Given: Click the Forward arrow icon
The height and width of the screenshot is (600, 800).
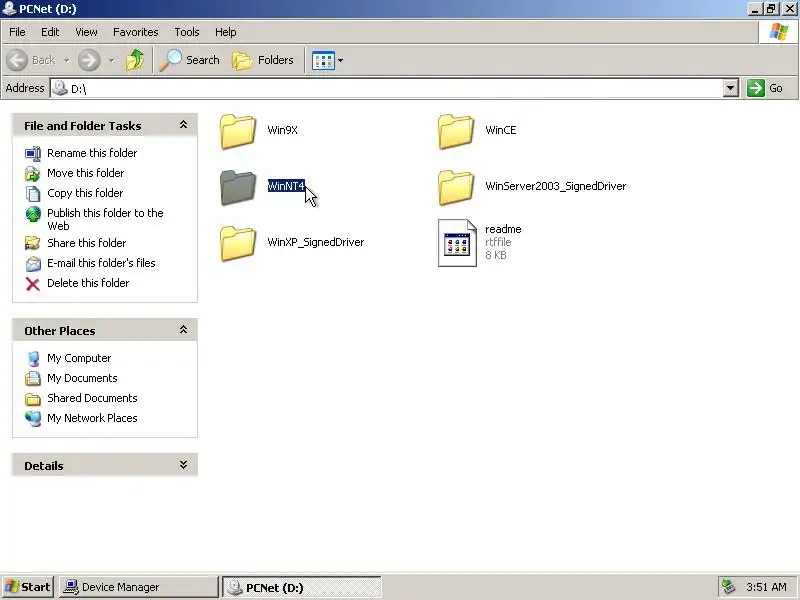Looking at the screenshot, I should 89,60.
